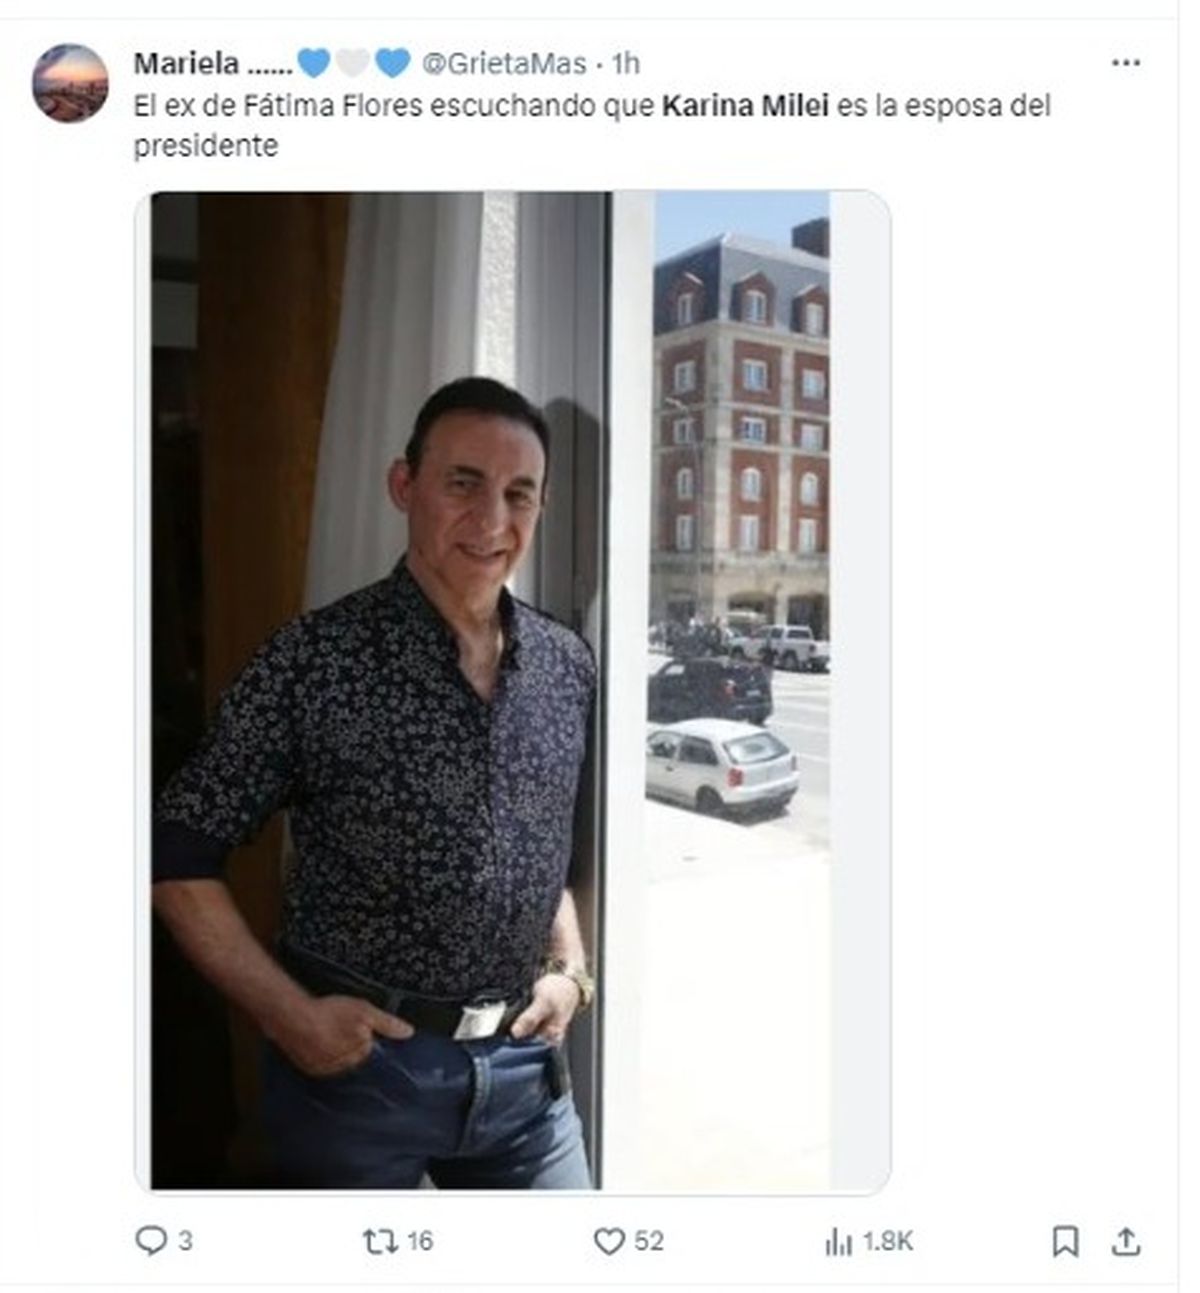Click the 16 reposts count

point(420,1242)
